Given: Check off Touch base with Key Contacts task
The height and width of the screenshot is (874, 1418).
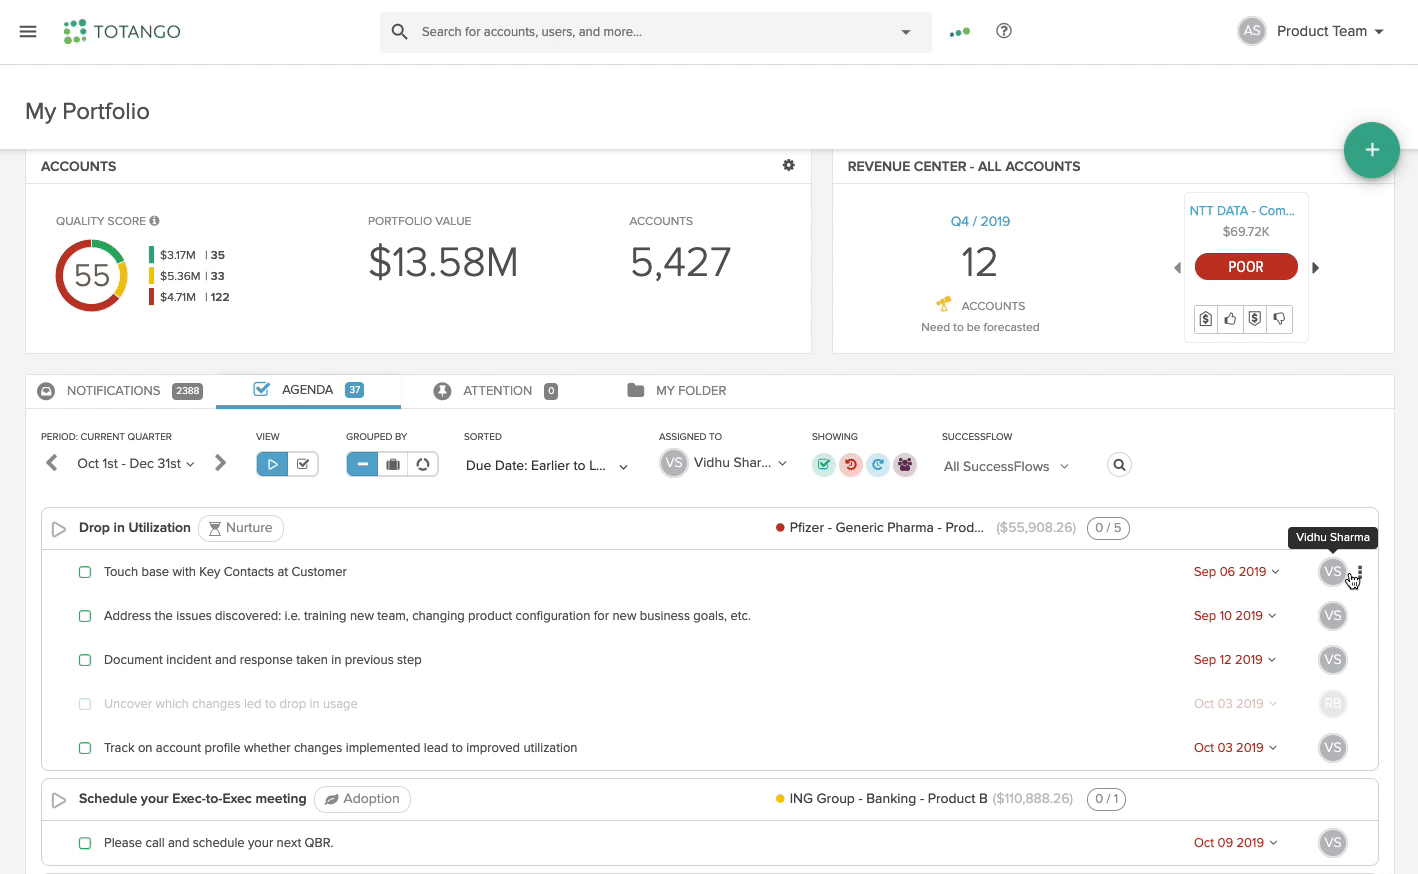Looking at the screenshot, I should pyautogui.click(x=85, y=572).
